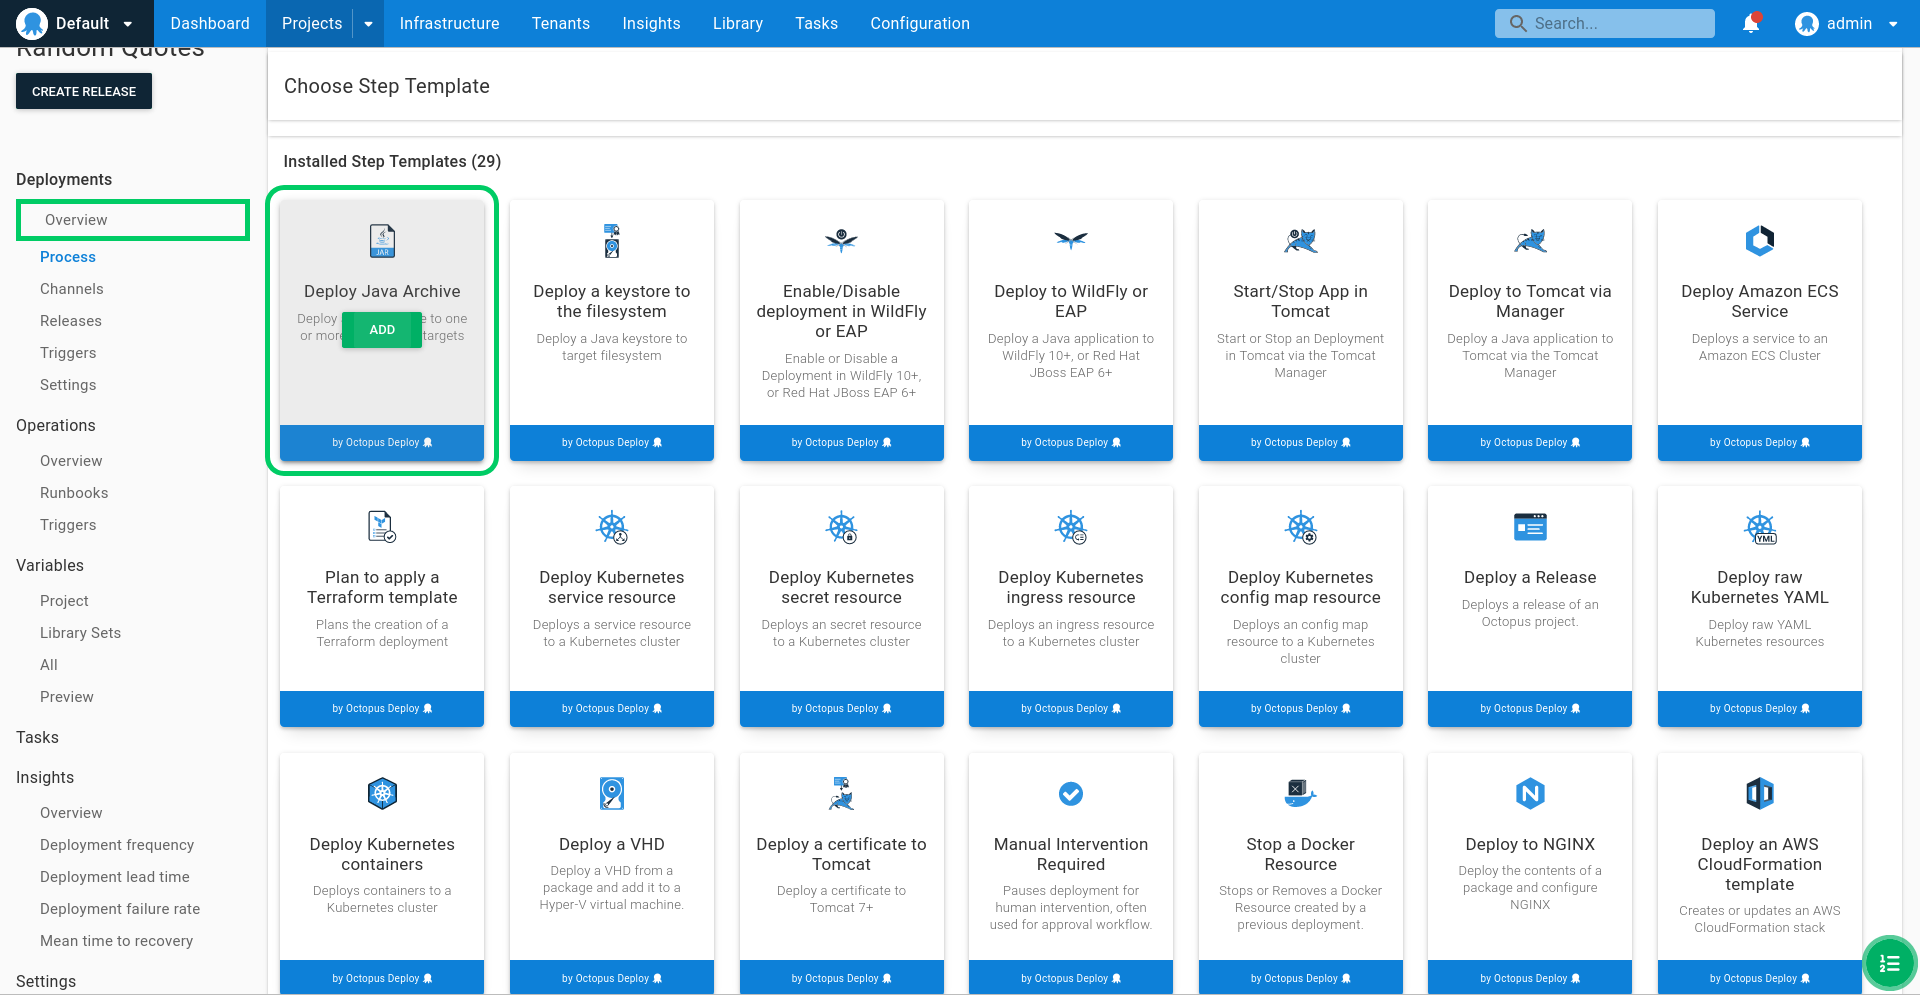Open the Library menu
The image size is (1920, 995).
(x=738, y=23)
